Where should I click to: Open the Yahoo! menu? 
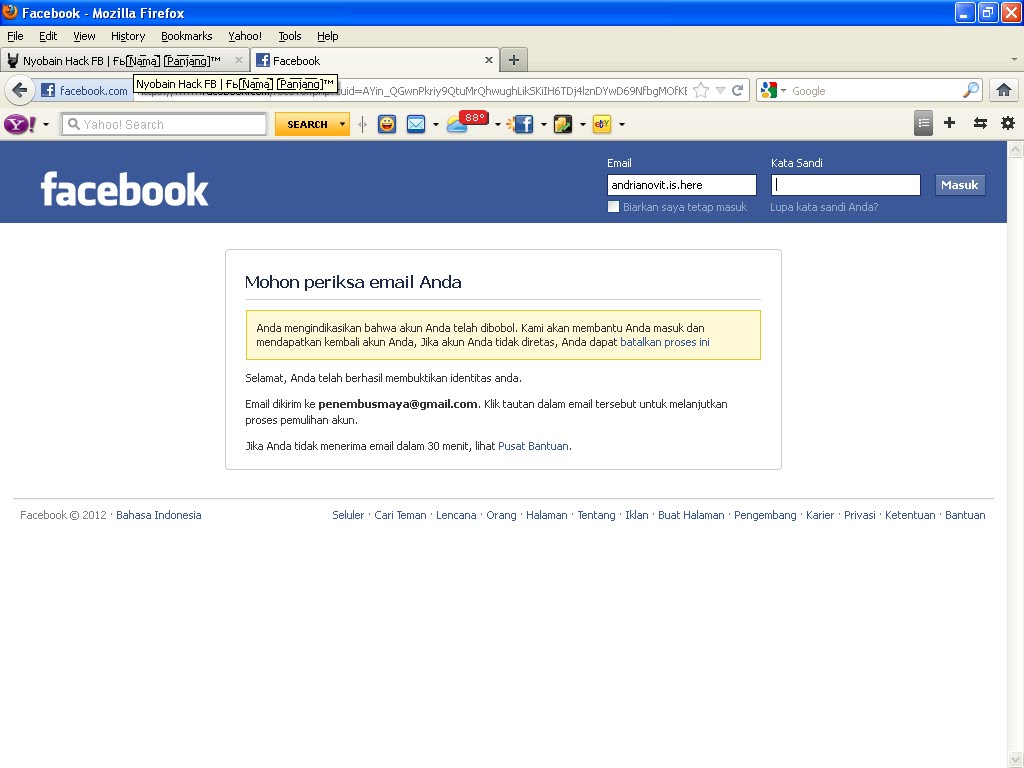245,36
